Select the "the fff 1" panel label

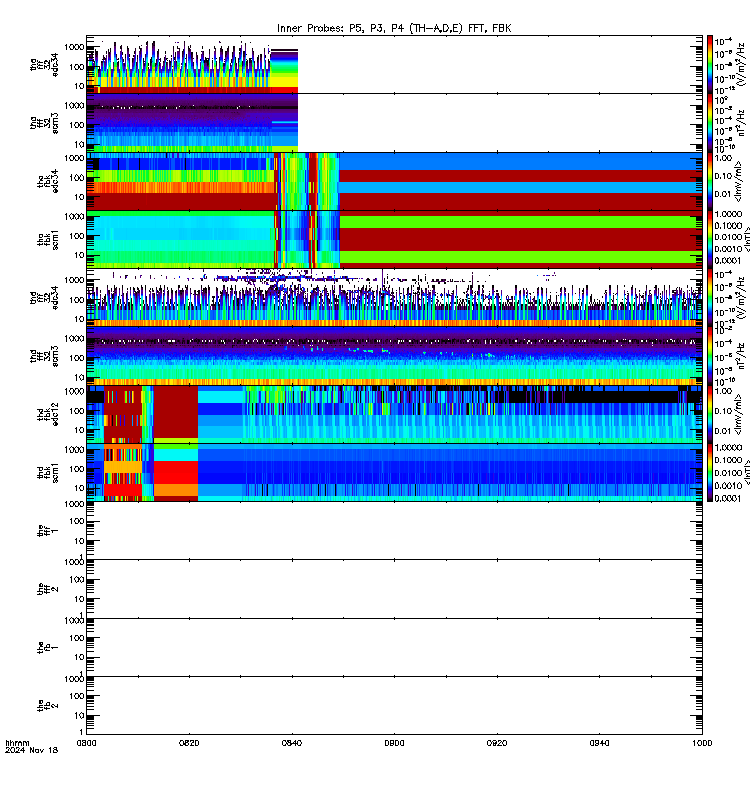(x=48, y=531)
